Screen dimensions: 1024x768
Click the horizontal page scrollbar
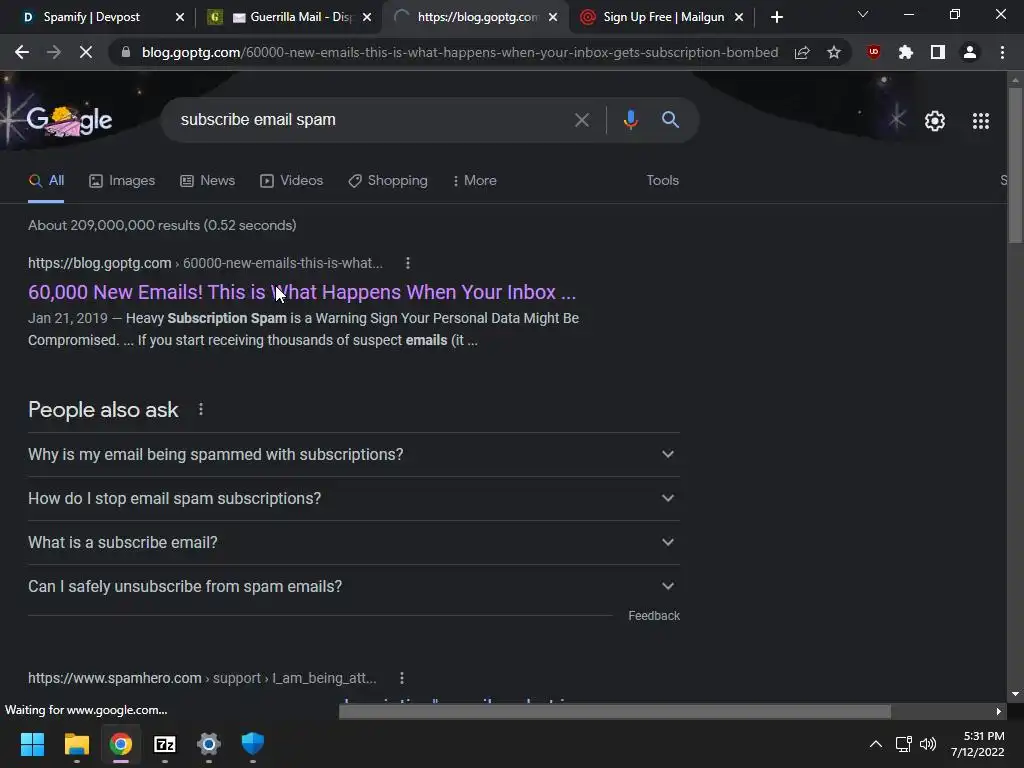(x=615, y=711)
